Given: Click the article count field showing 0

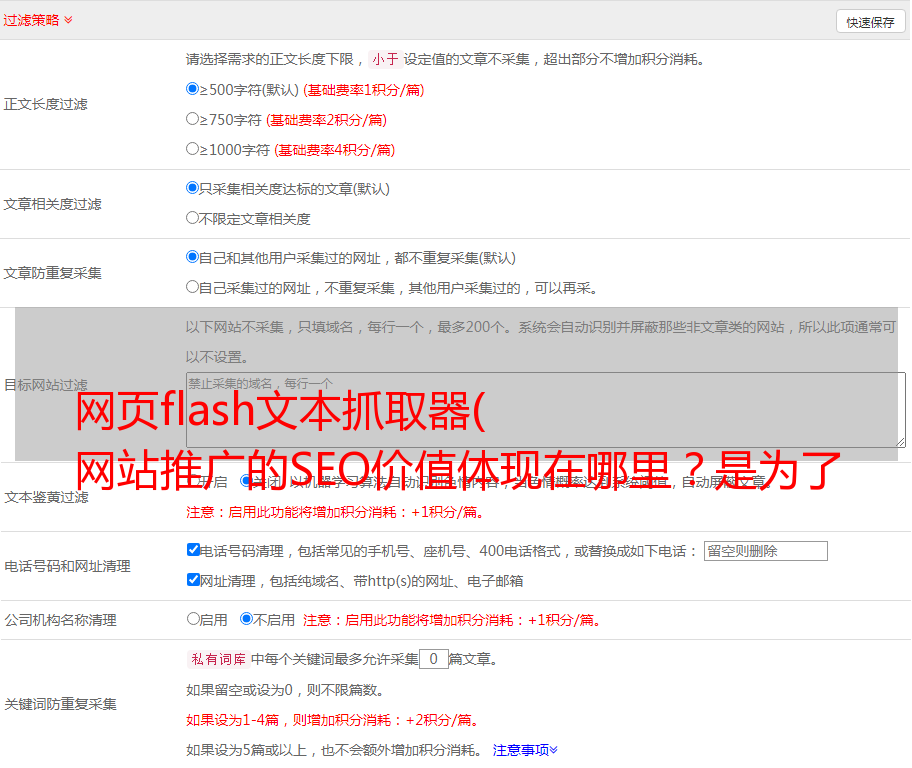Looking at the screenshot, I should pyautogui.click(x=434, y=659).
